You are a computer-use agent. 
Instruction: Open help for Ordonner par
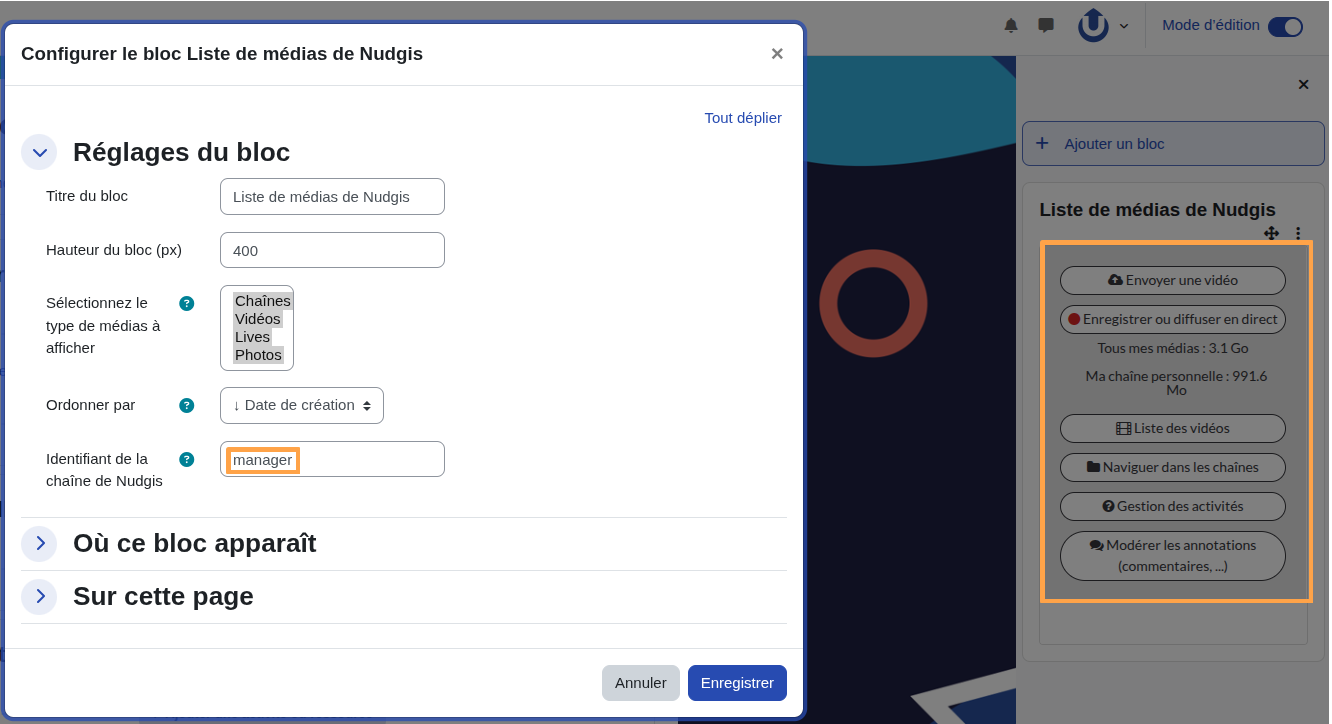coord(186,405)
